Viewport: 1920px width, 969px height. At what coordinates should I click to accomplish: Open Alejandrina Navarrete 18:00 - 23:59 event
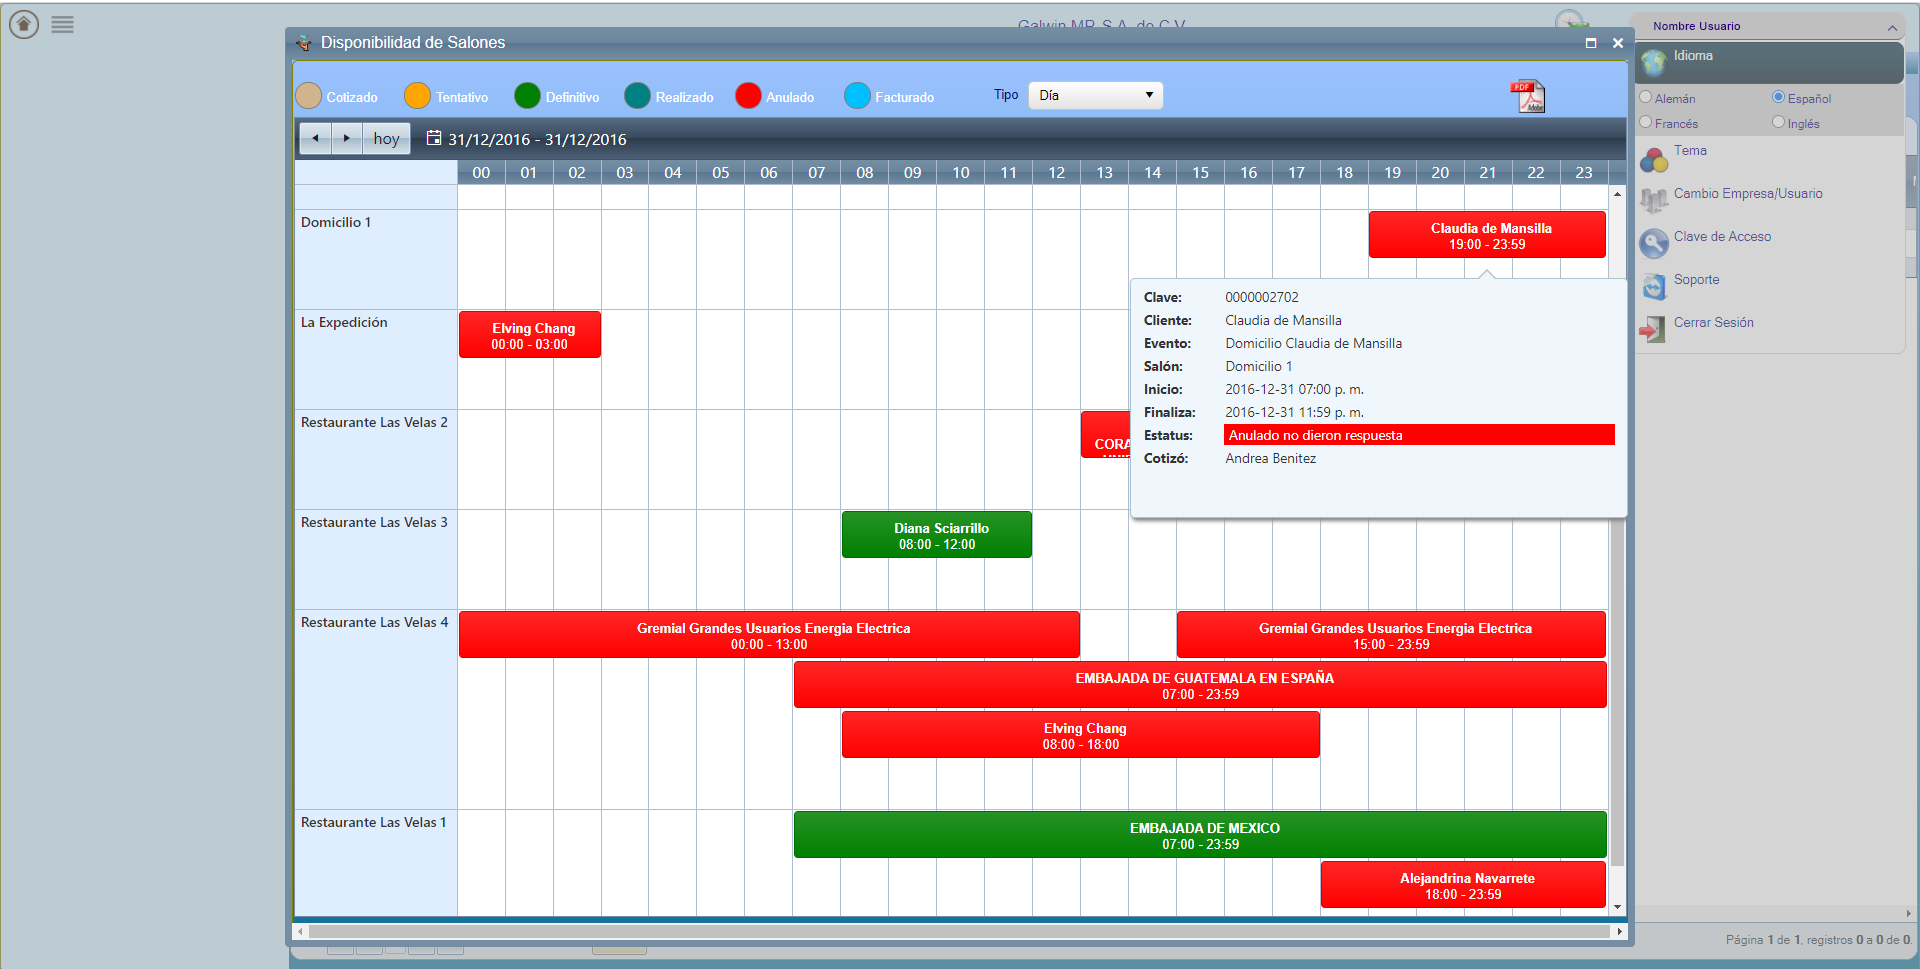coord(1463,885)
